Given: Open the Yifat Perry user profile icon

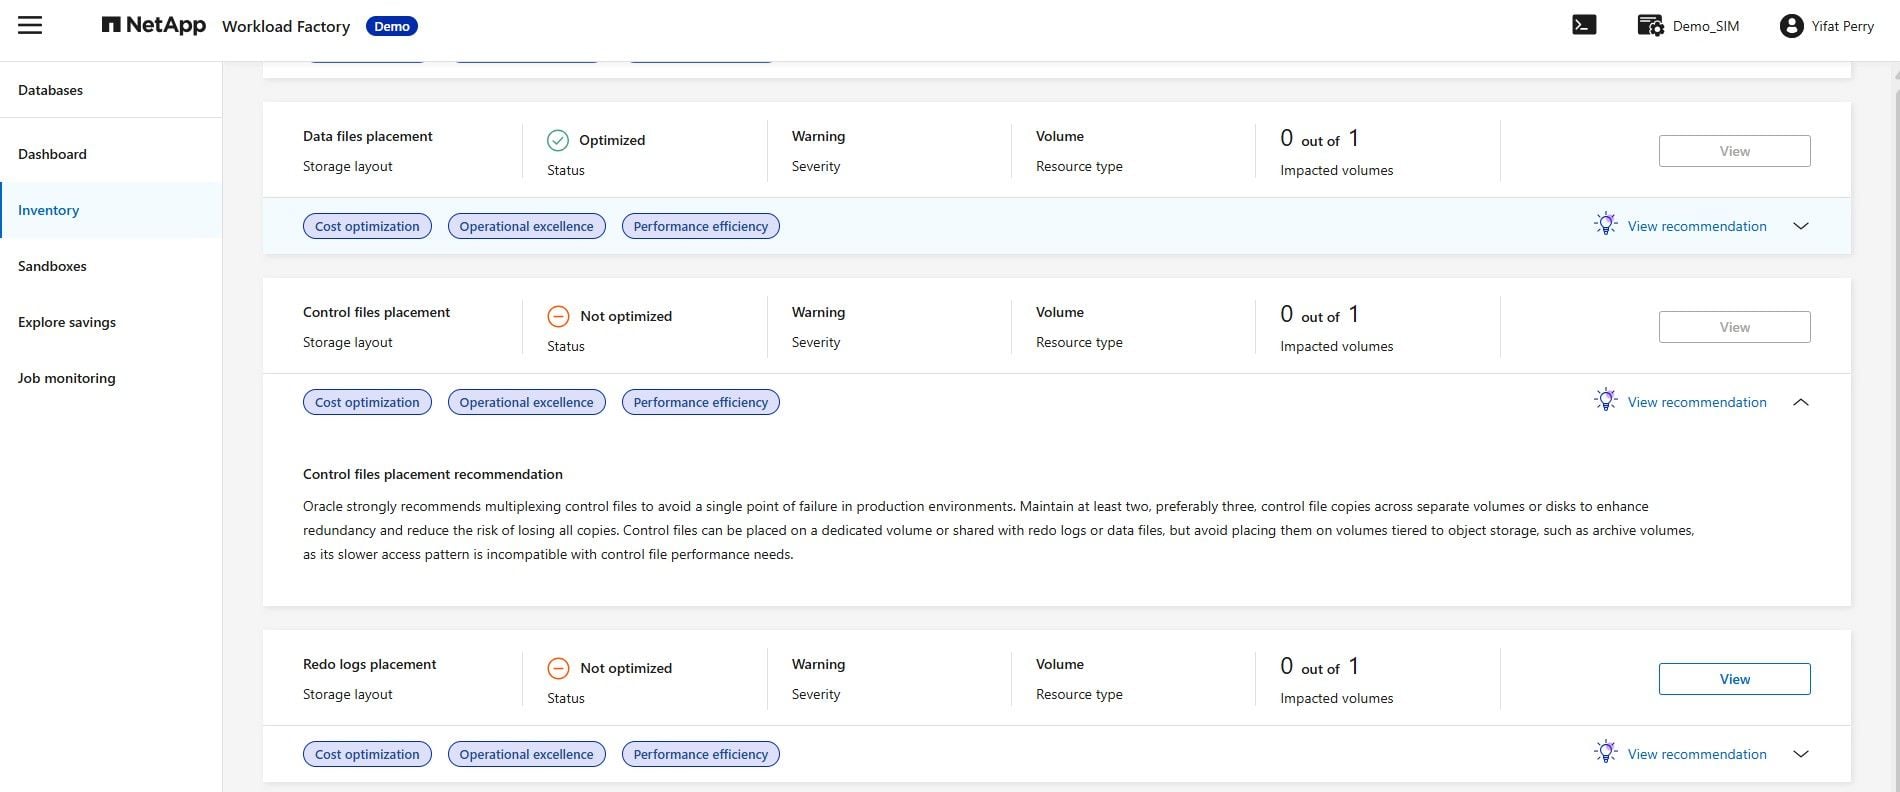Looking at the screenshot, I should [1791, 26].
